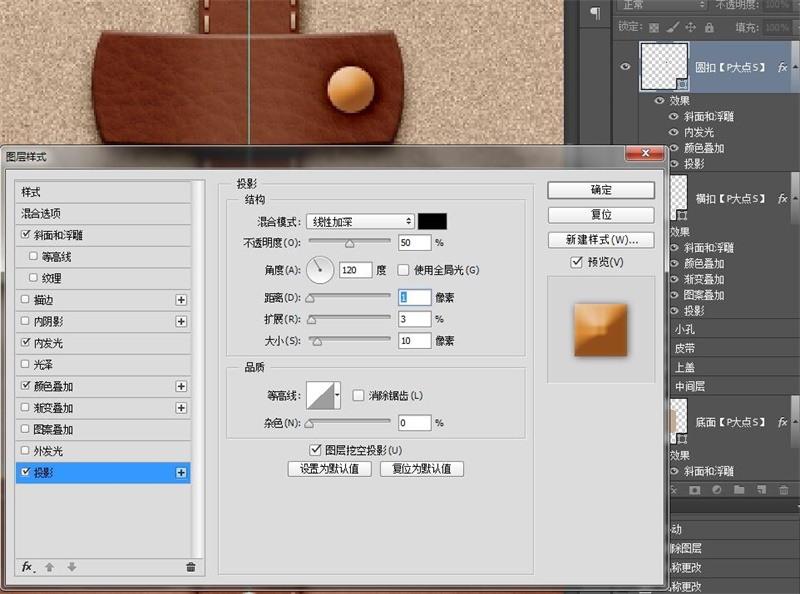Open the fx menu at dialog bottom-left
This screenshot has height=594, width=800.
tap(28, 567)
